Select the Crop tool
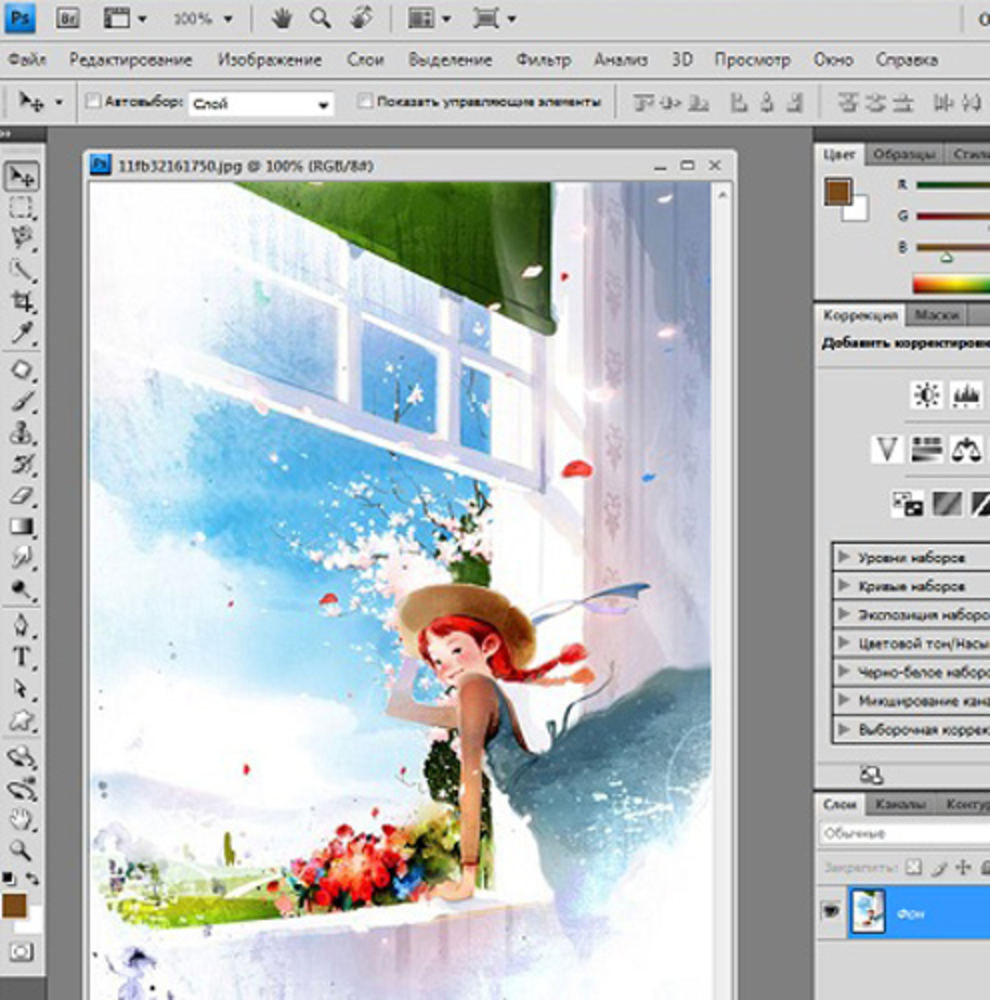The height and width of the screenshot is (1000, 990). [x=22, y=301]
